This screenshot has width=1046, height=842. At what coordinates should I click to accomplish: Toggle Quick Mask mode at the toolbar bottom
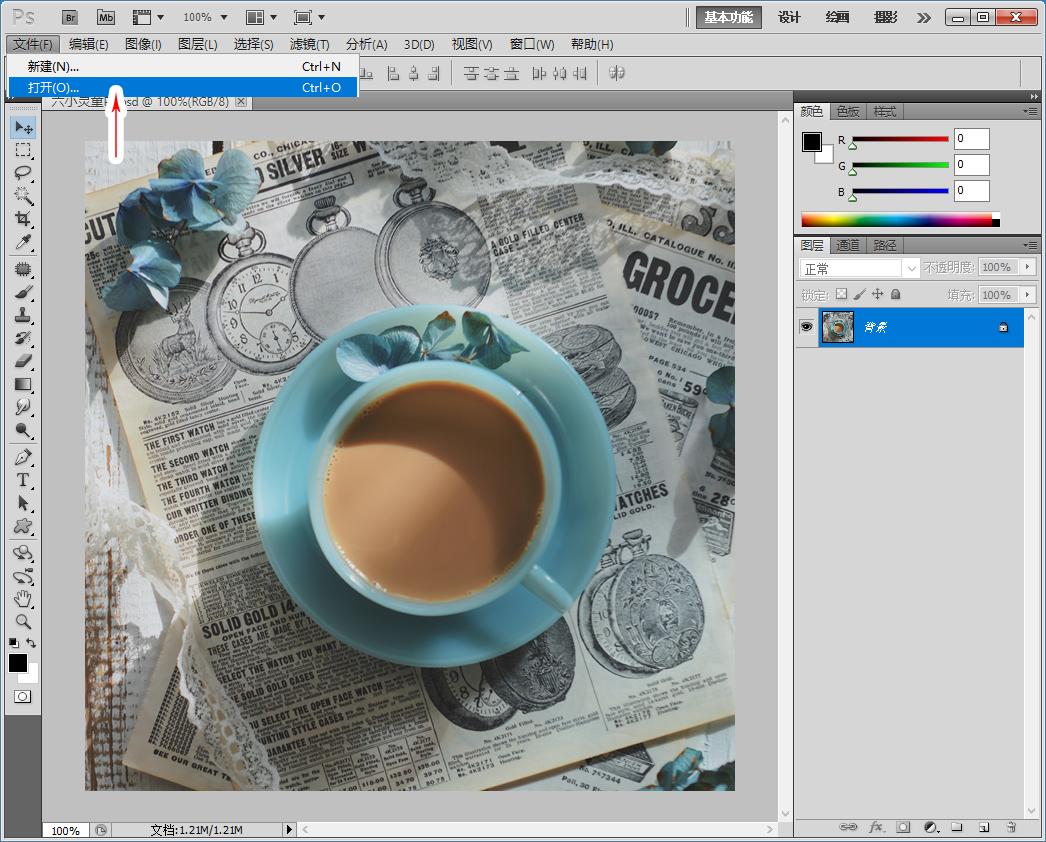coord(22,696)
